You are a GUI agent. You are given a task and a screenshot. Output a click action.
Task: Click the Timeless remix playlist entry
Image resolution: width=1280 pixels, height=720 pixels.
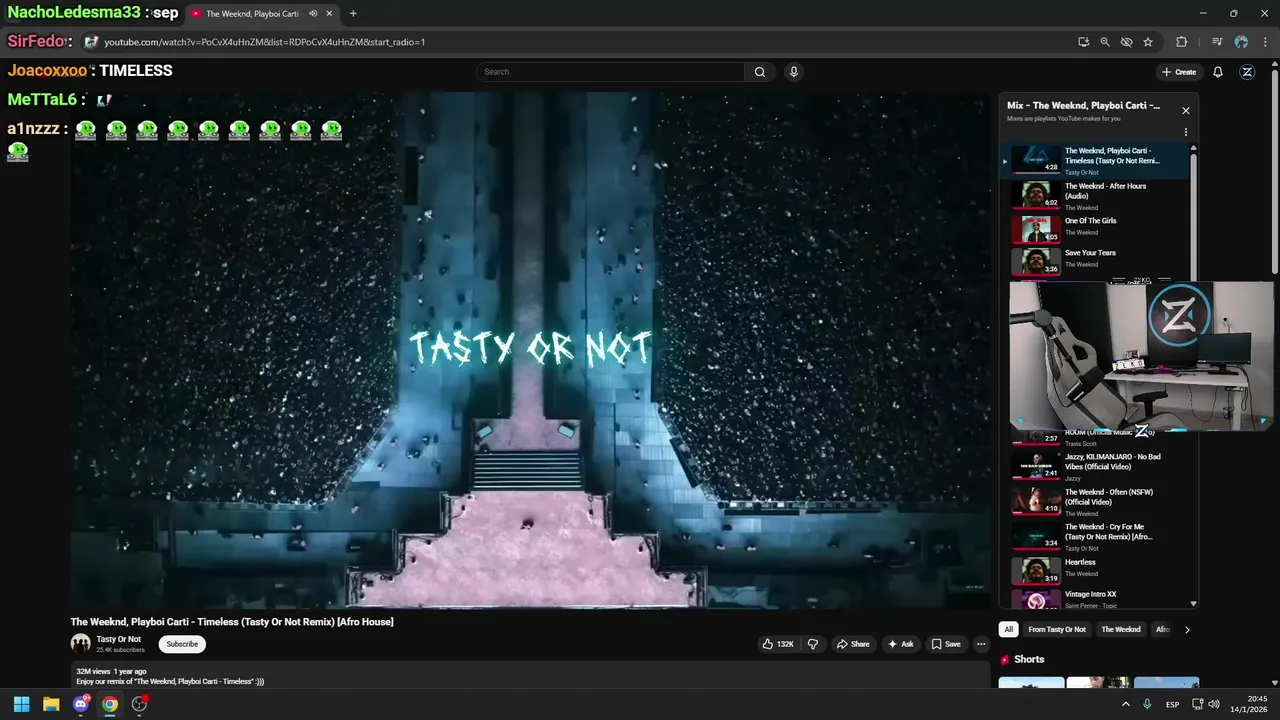tap(1094, 161)
